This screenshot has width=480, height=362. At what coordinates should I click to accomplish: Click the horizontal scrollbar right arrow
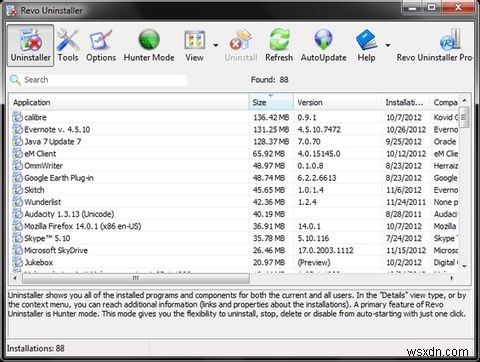(452, 278)
